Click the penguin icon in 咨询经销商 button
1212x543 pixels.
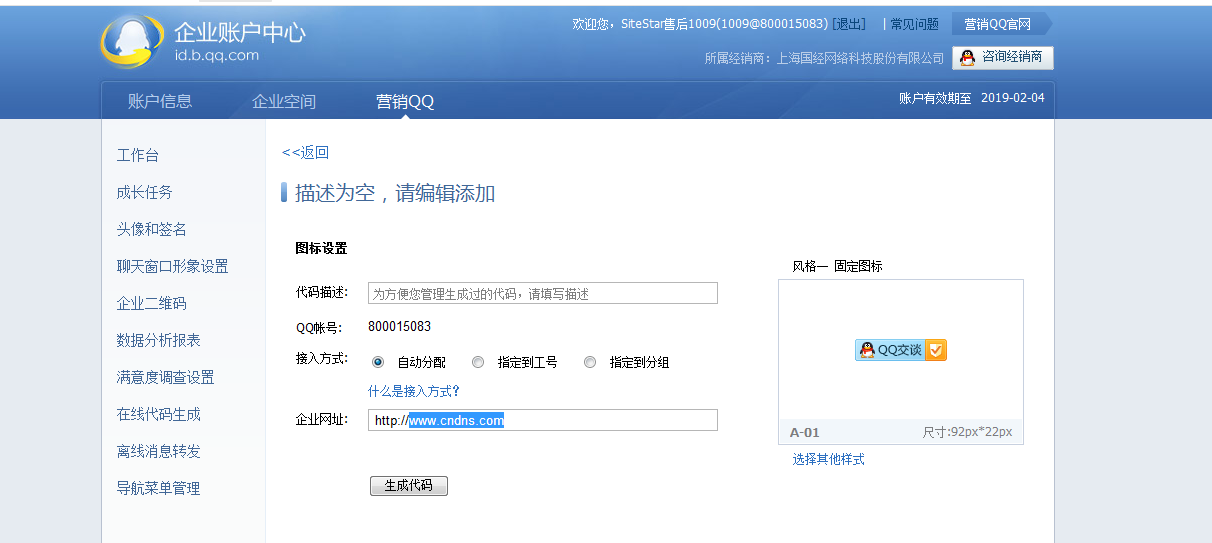[967, 58]
